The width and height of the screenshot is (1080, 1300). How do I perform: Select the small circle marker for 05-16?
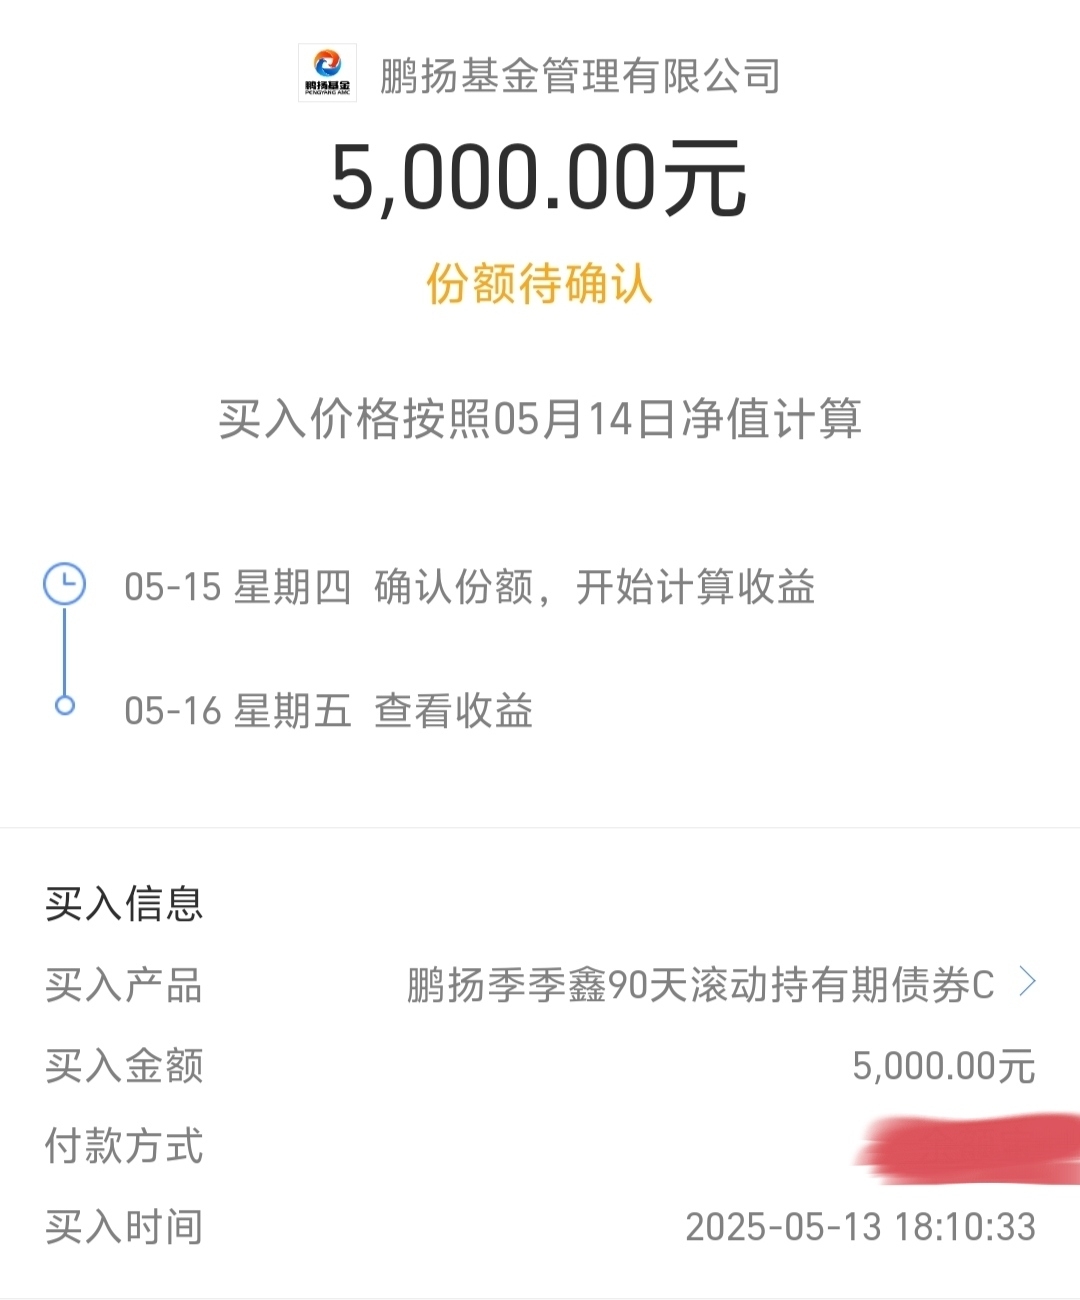[x=65, y=706]
